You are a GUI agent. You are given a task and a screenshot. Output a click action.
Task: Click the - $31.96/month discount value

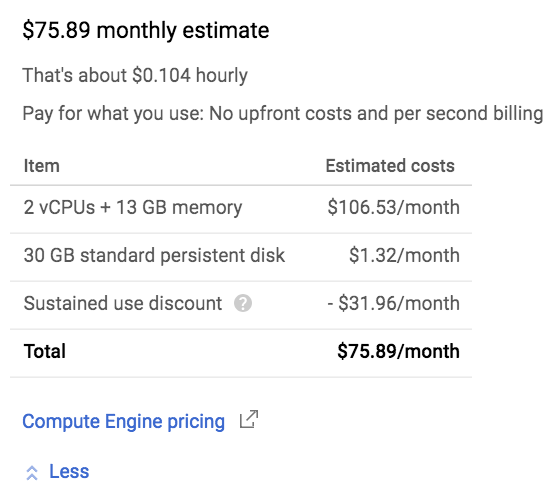pyautogui.click(x=394, y=303)
